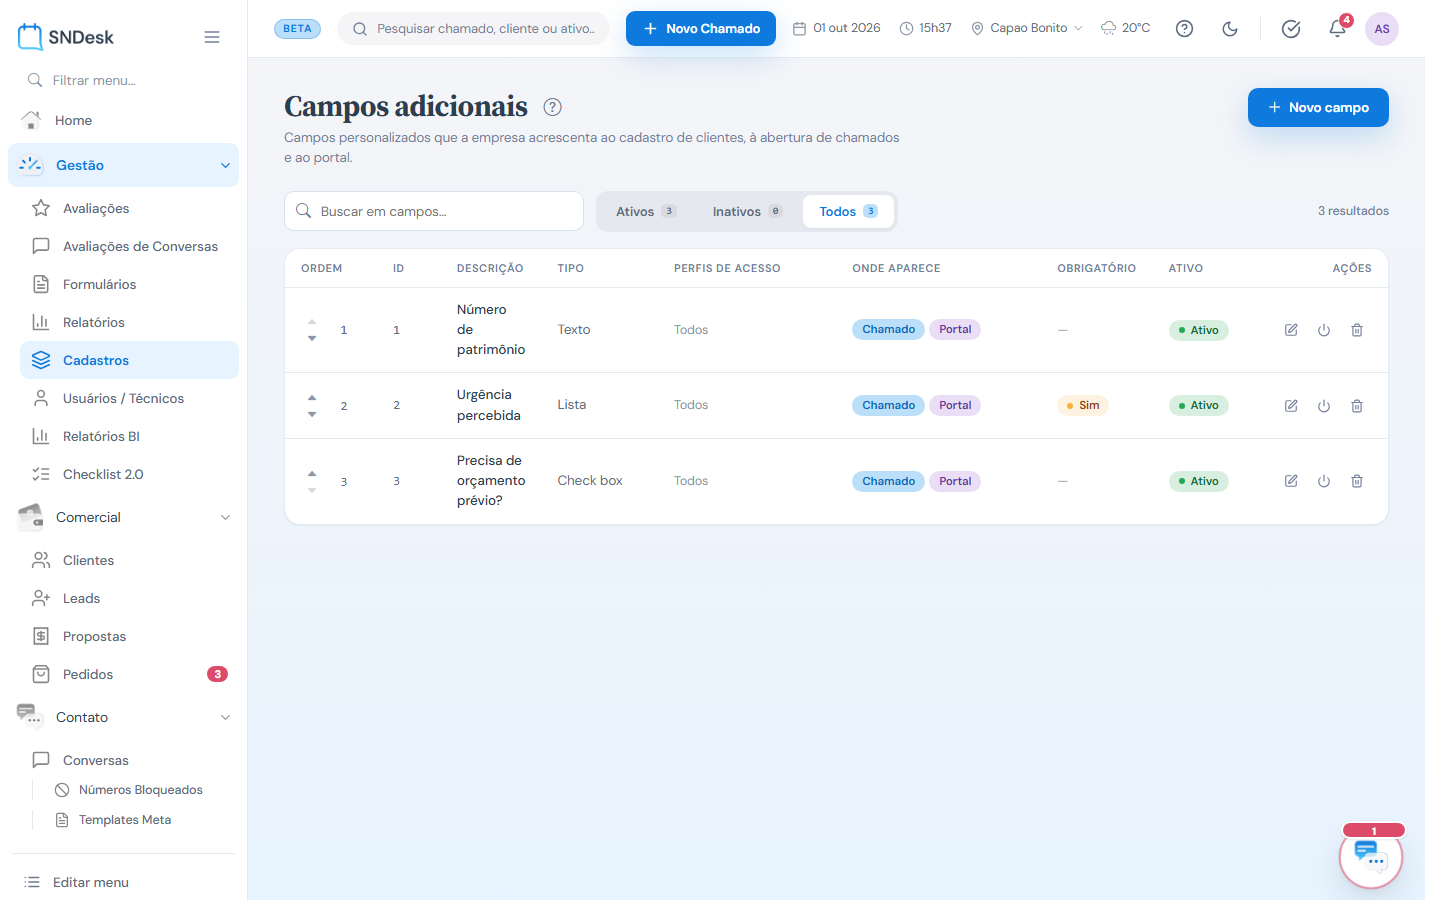Screen dimensions: 1440x900
Task: Open Pedidos in the sidebar
Action: click(129, 674)
